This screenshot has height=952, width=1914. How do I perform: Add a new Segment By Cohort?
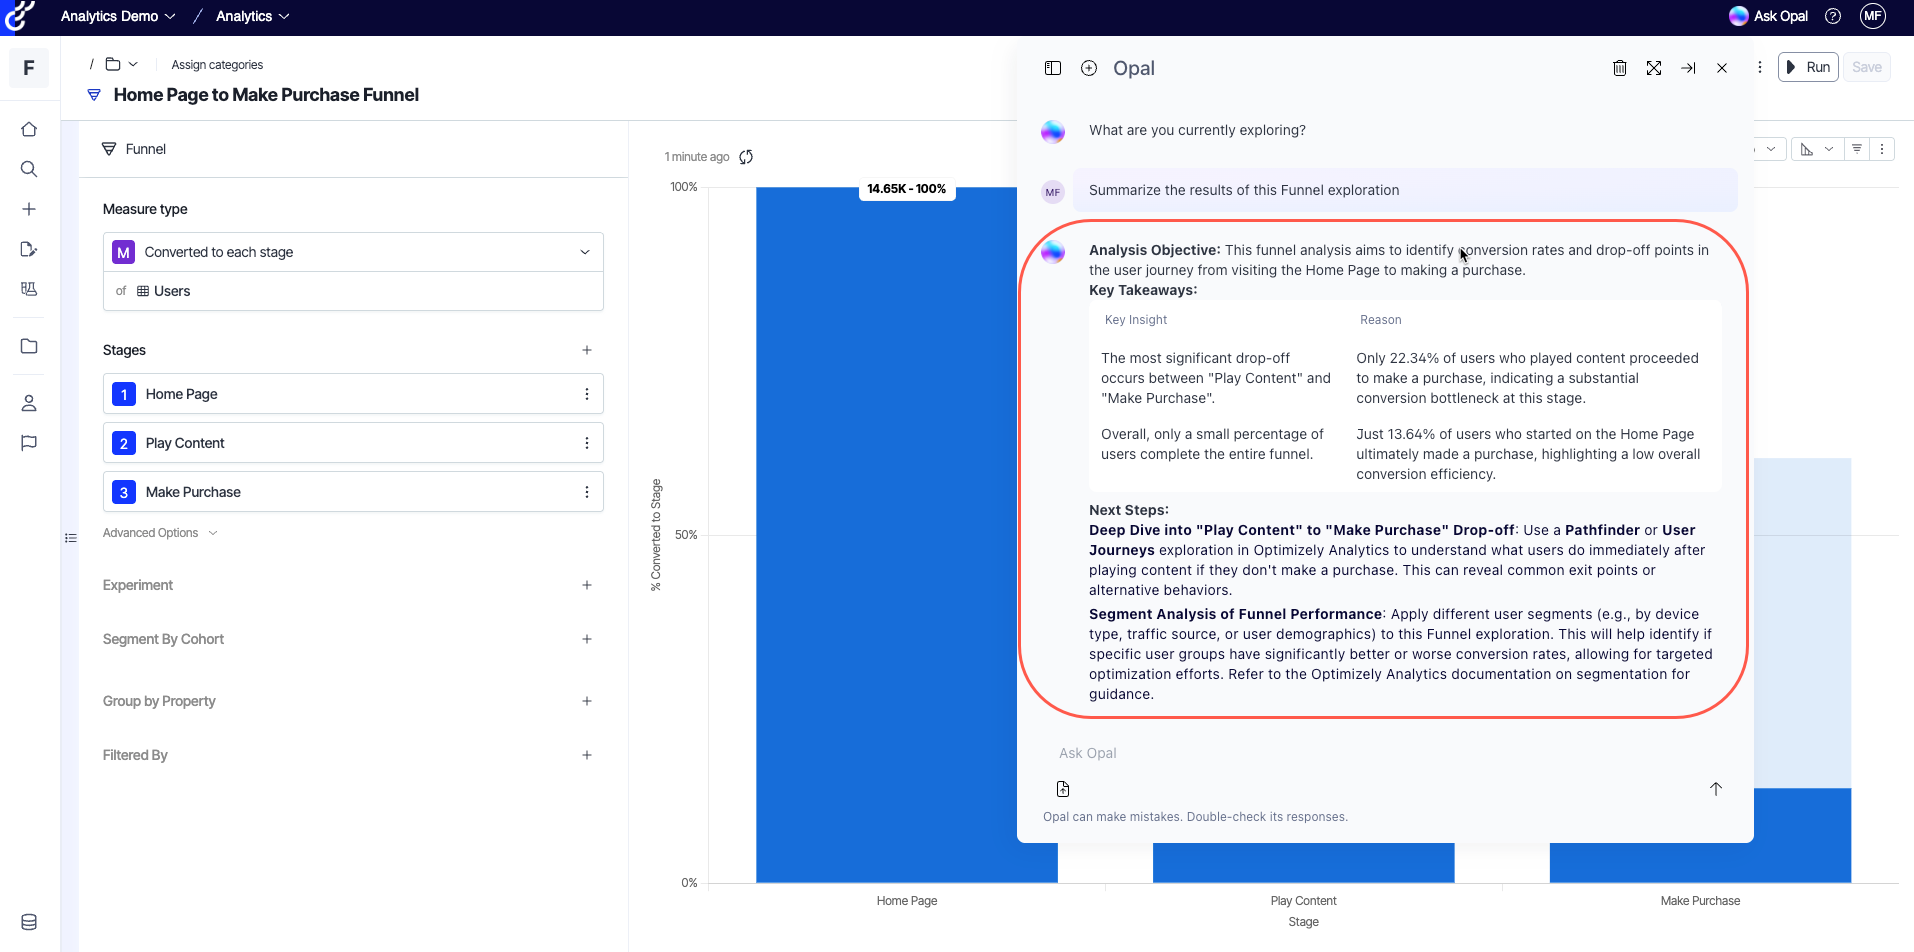pos(587,639)
